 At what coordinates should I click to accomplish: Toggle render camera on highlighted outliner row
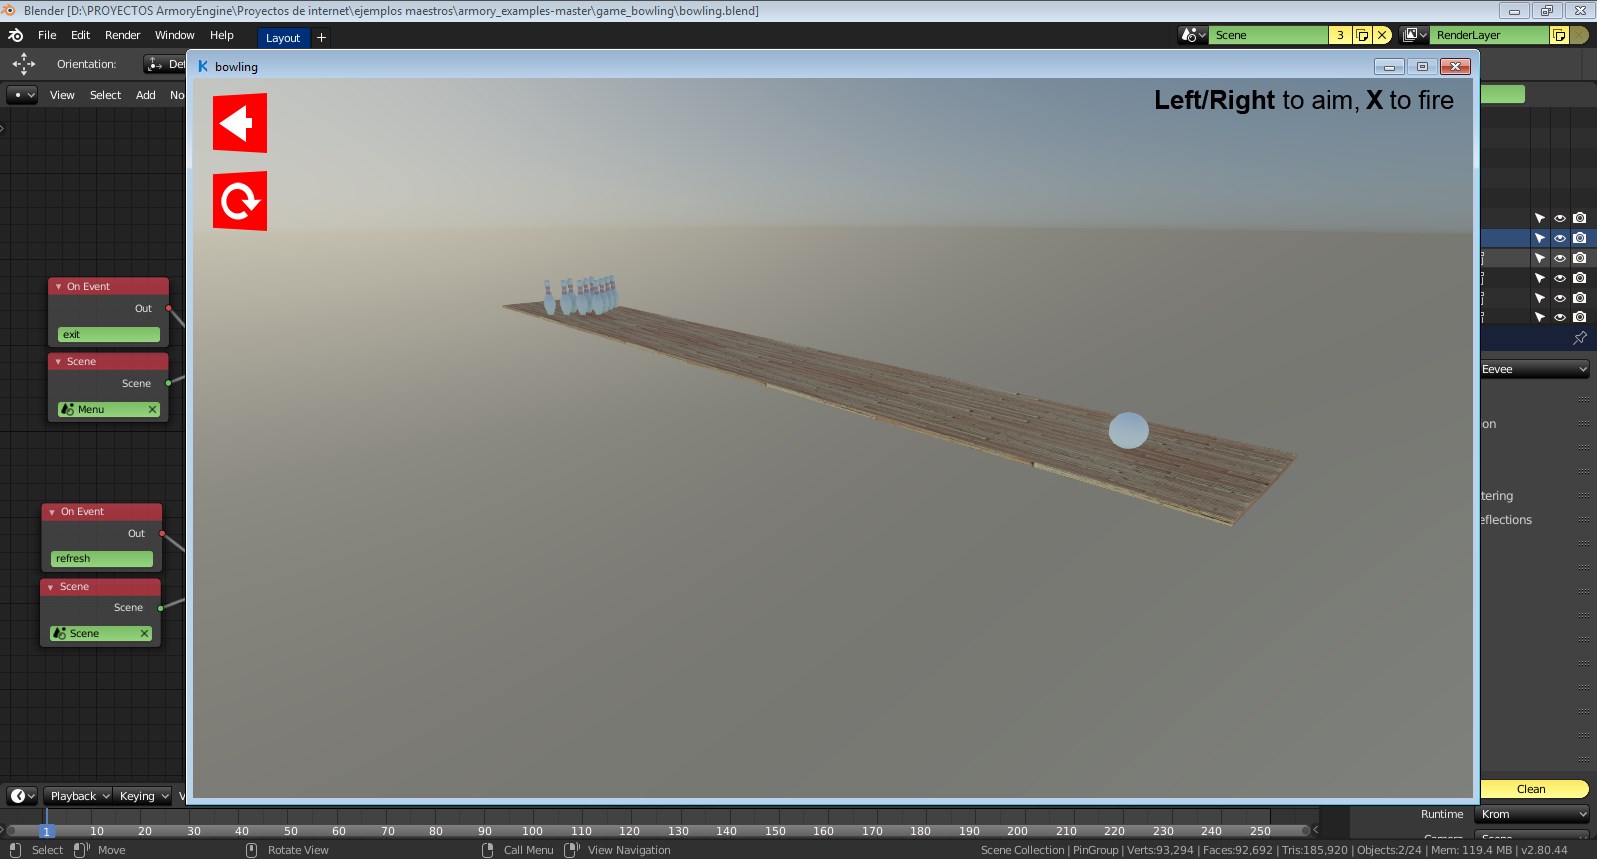click(x=1580, y=238)
